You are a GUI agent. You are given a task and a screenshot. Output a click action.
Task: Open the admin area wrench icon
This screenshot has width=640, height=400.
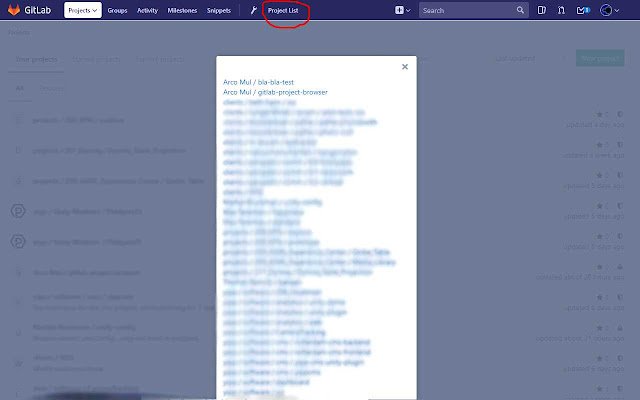[x=253, y=10]
